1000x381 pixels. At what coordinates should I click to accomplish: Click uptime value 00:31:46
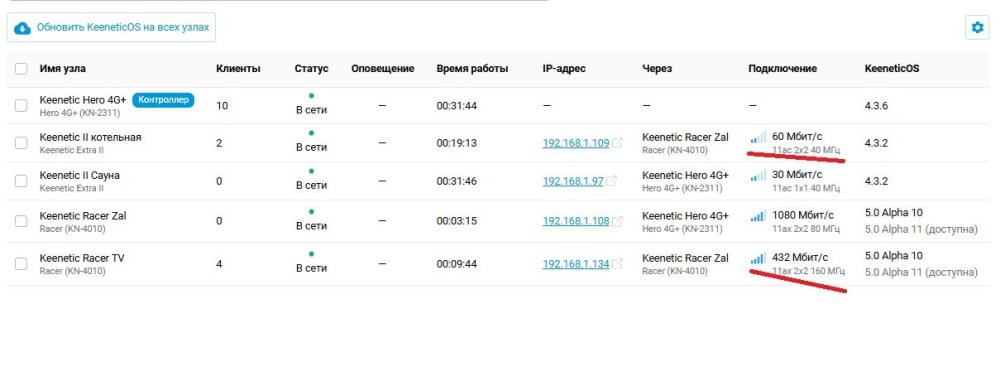tap(457, 181)
